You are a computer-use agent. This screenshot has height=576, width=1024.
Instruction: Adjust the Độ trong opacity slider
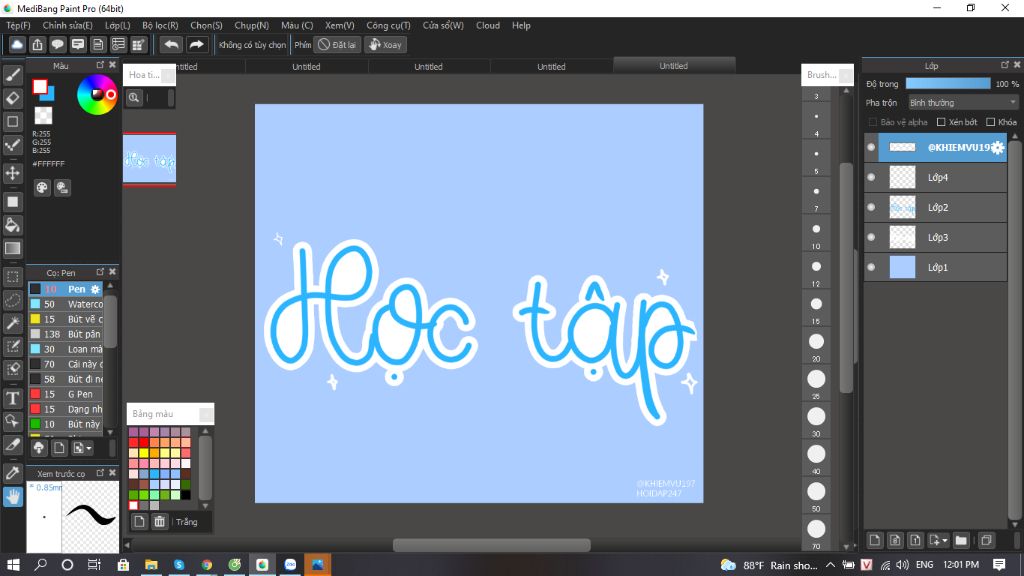(948, 84)
